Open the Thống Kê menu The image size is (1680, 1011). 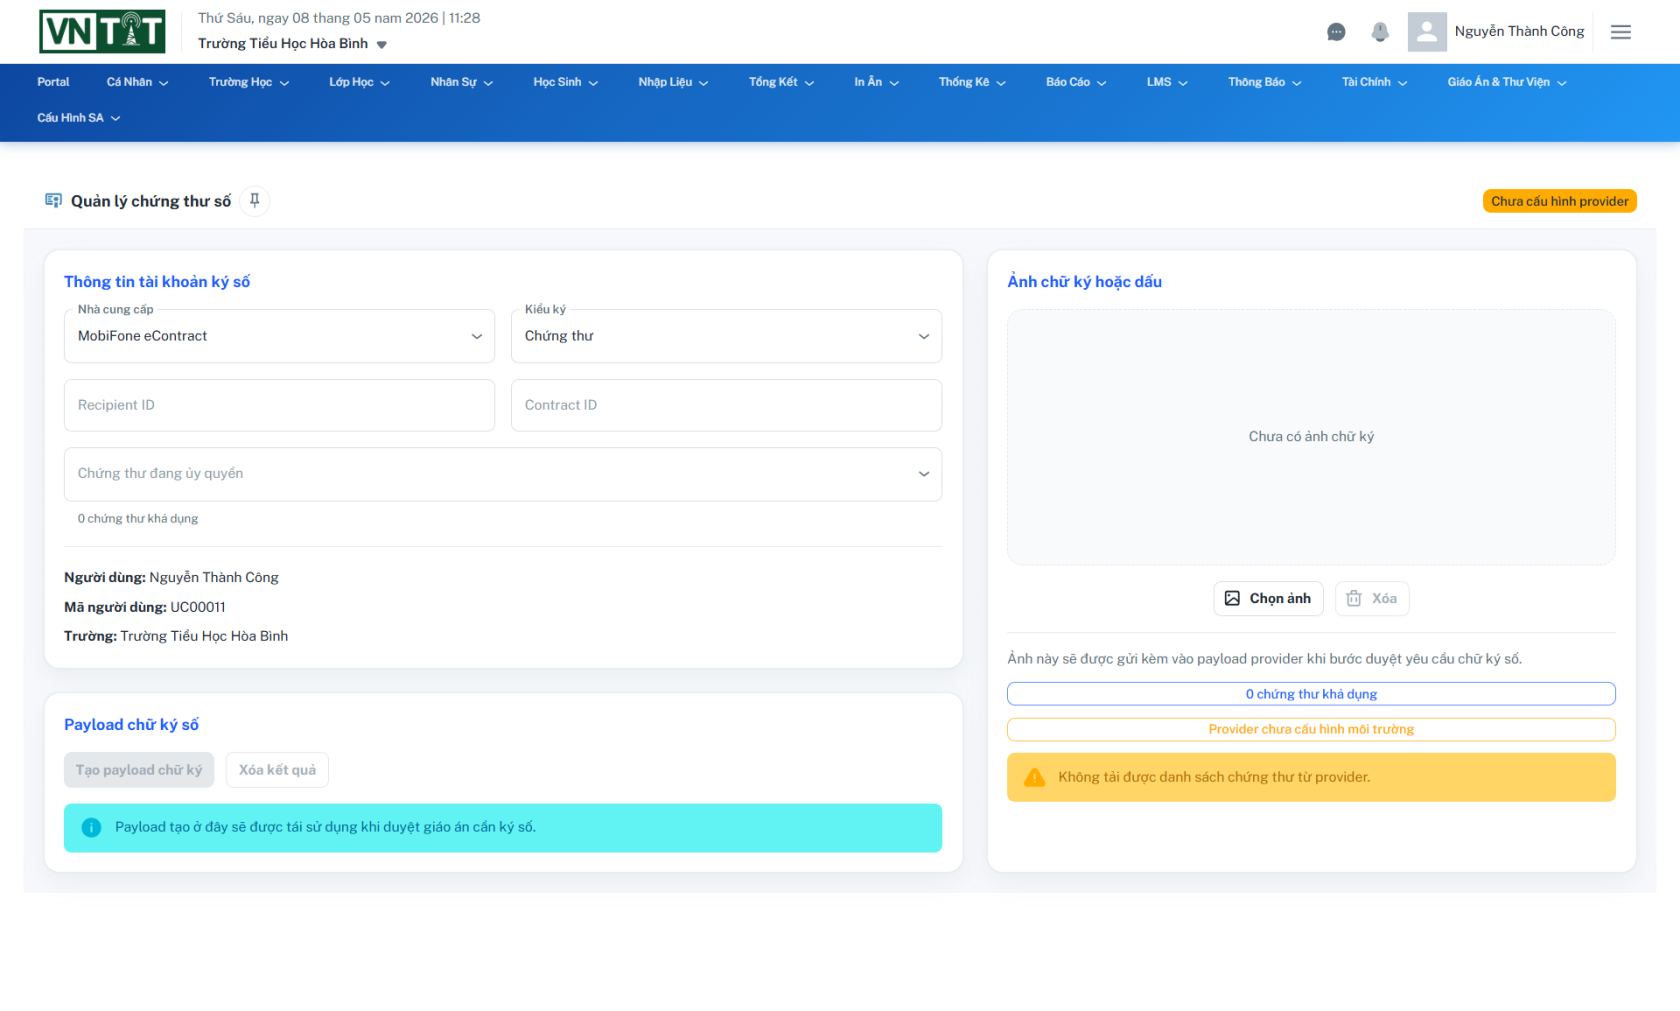(x=972, y=82)
